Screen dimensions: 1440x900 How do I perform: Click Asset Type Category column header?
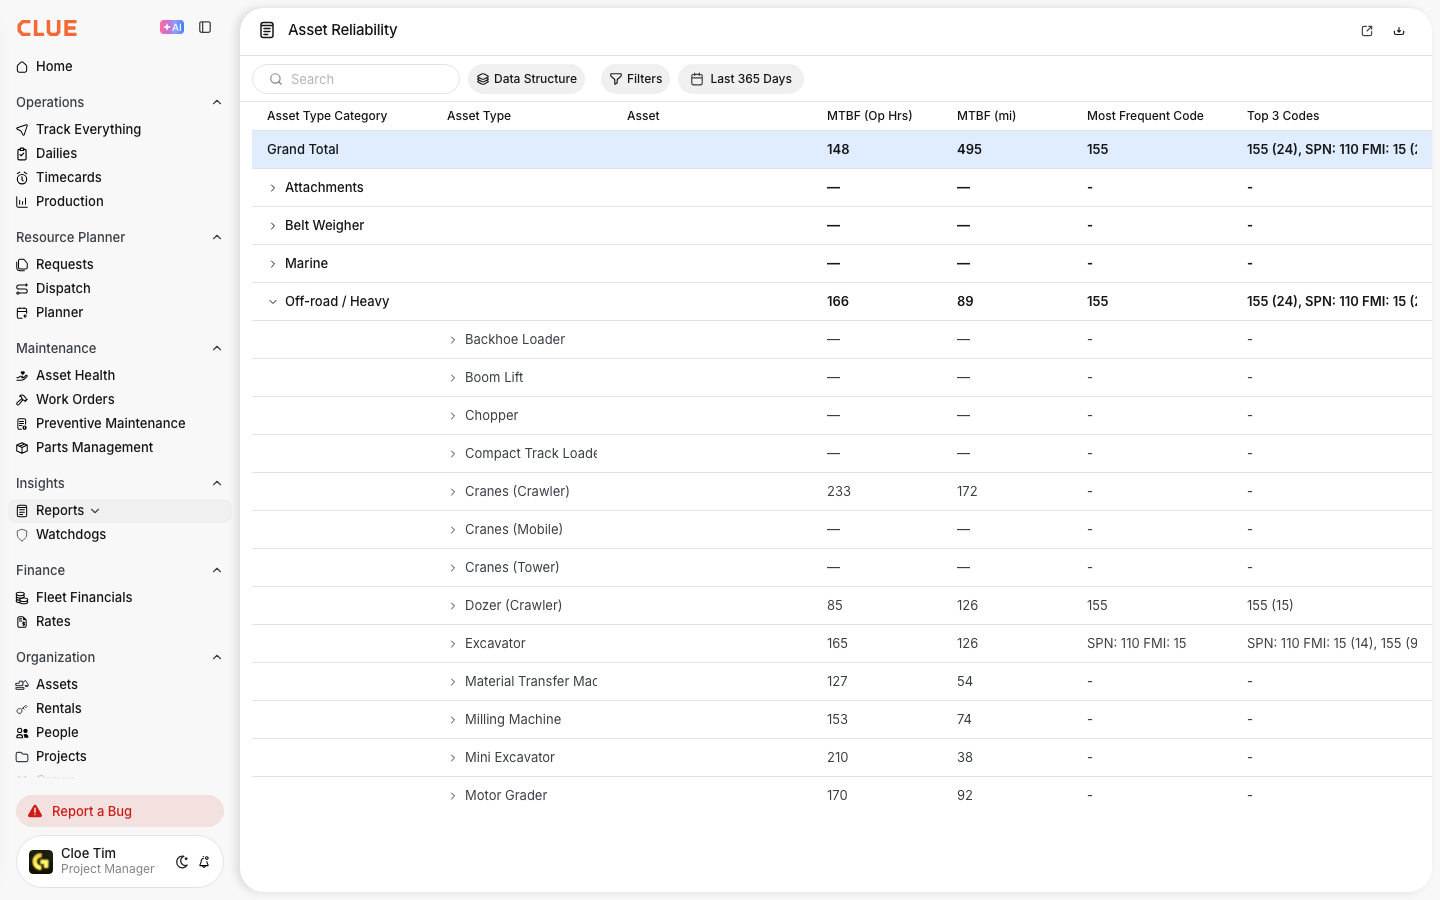327,116
